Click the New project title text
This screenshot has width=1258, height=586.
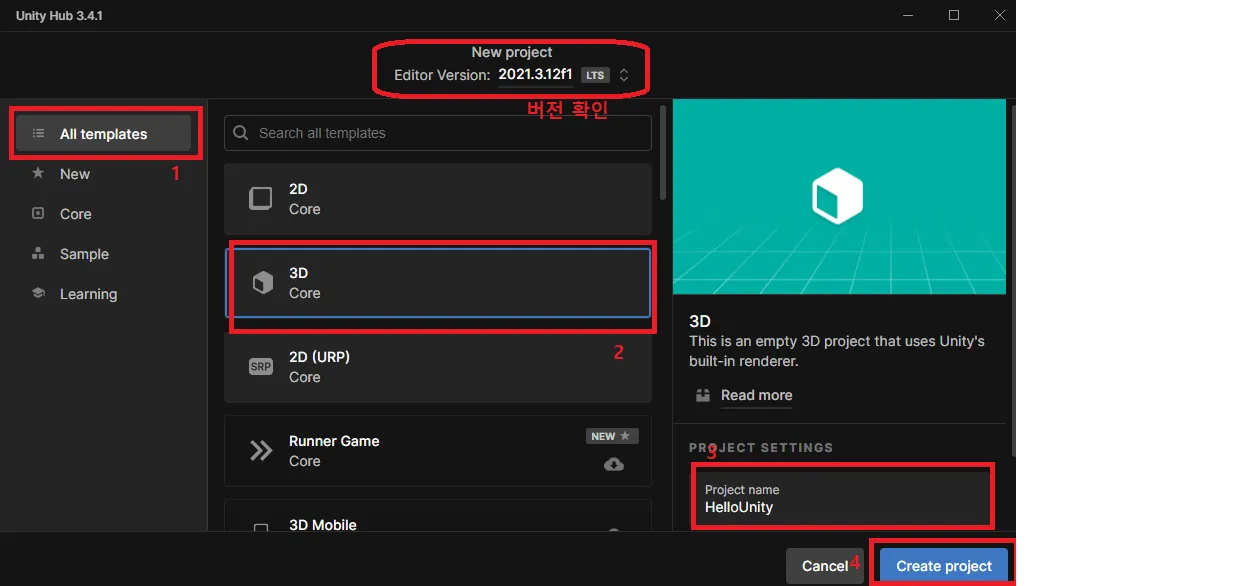click(512, 52)
